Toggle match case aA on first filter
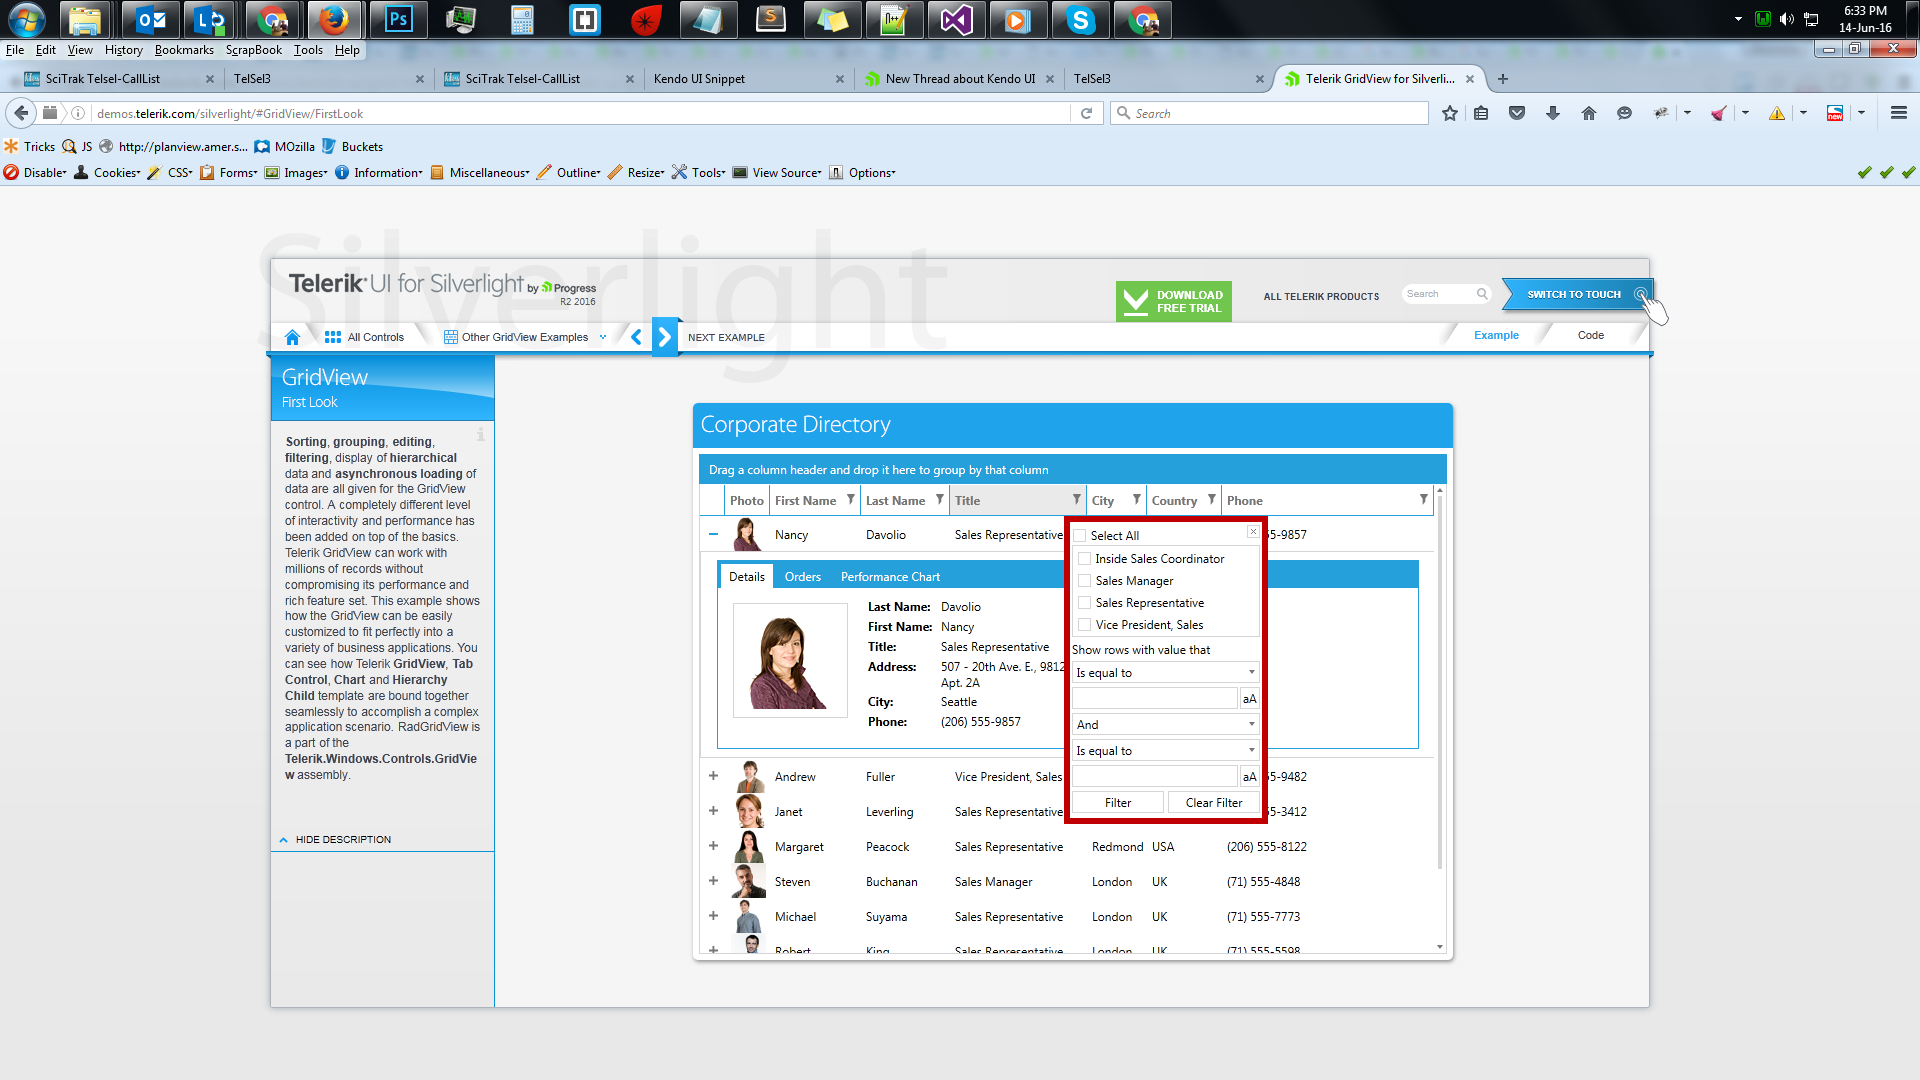The height and width of the screenshot is (1080, 1920). point(1249,698)
